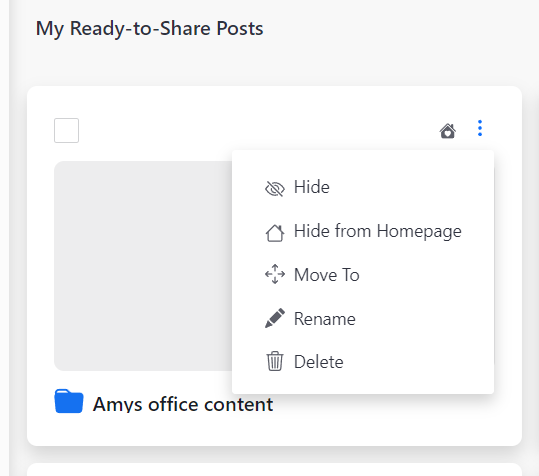The image size is (539, 476).
Task: Click the blue folder icon
Action: (x=69, y=401)
